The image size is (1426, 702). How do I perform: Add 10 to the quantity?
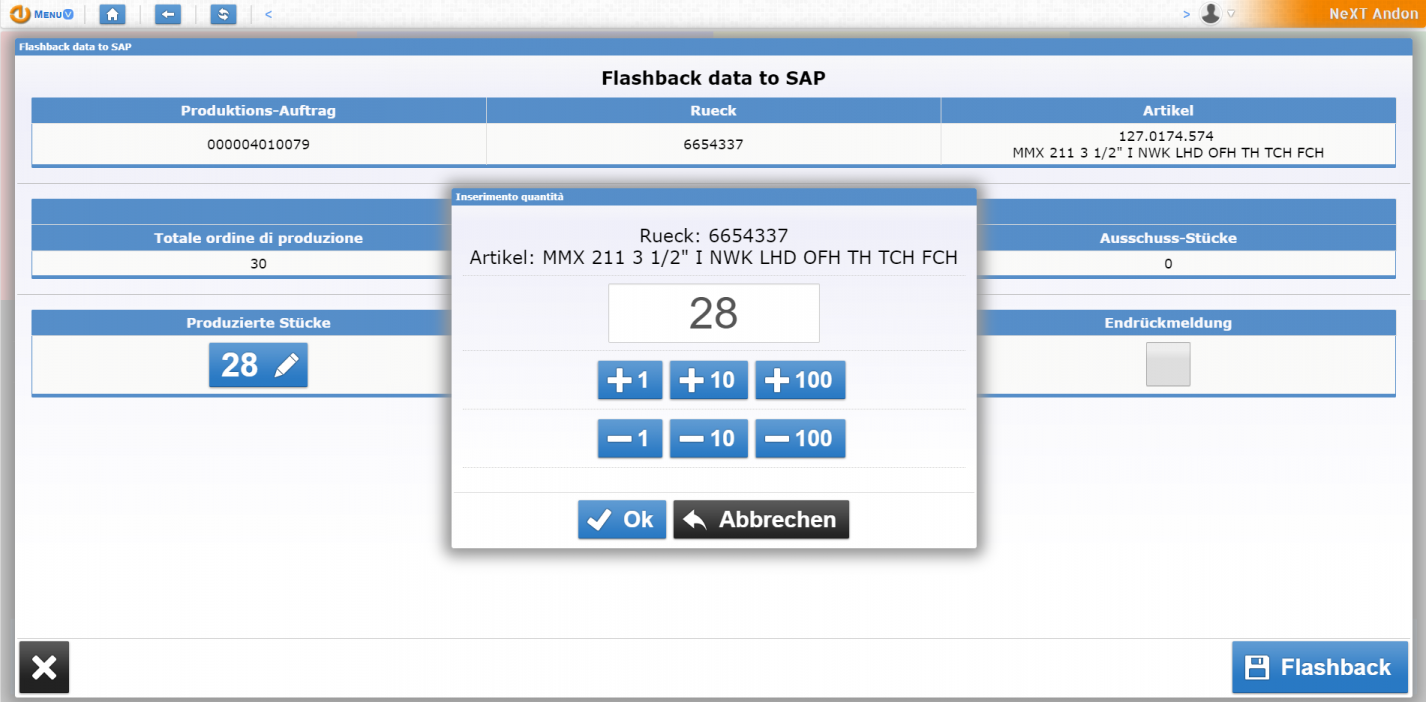point(708,380)
